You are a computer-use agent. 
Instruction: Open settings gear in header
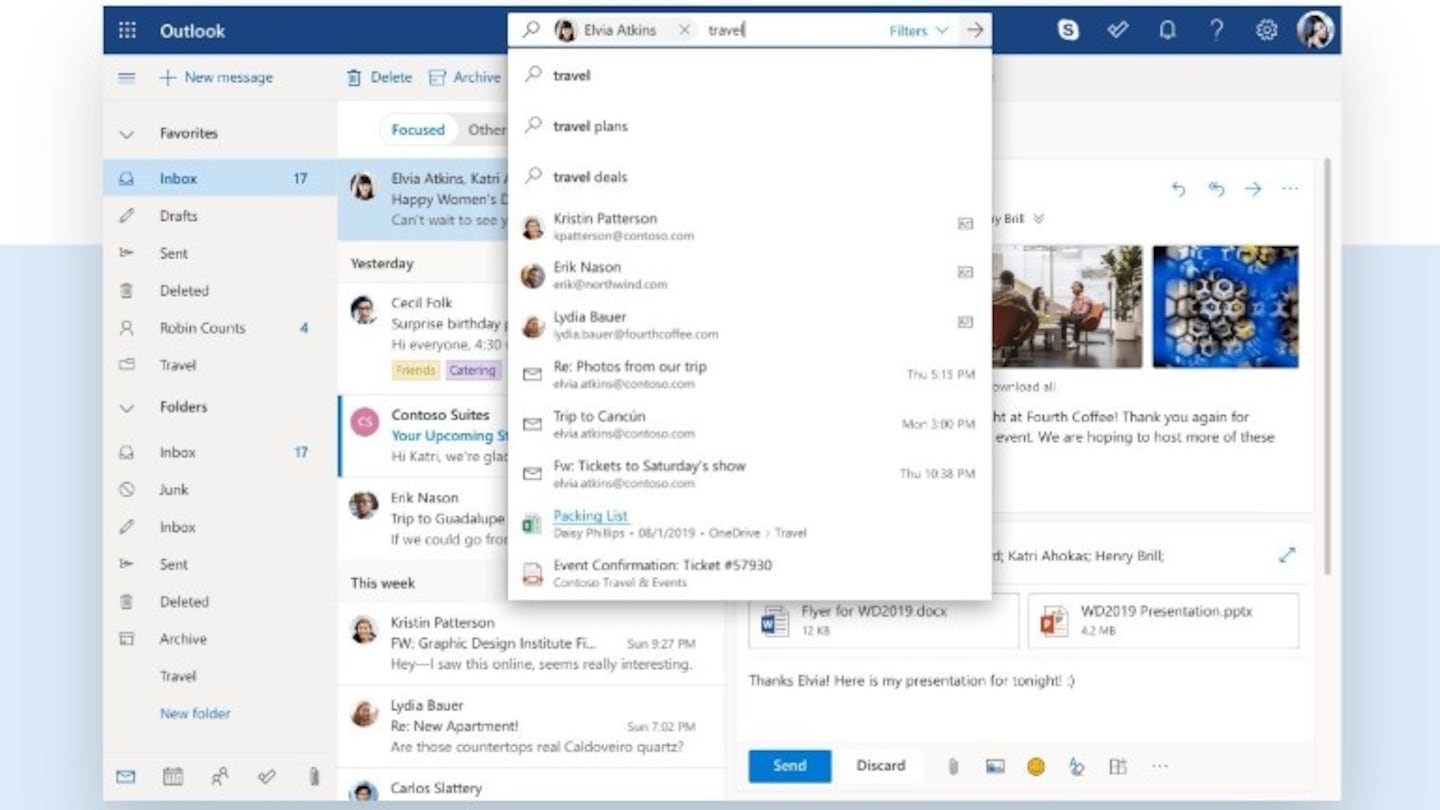pyautogui.click(x=1266, y=30)
